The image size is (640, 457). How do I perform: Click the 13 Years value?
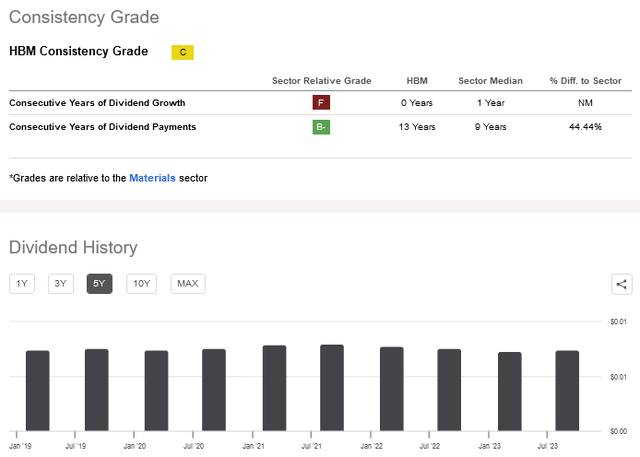pos(417,127)
